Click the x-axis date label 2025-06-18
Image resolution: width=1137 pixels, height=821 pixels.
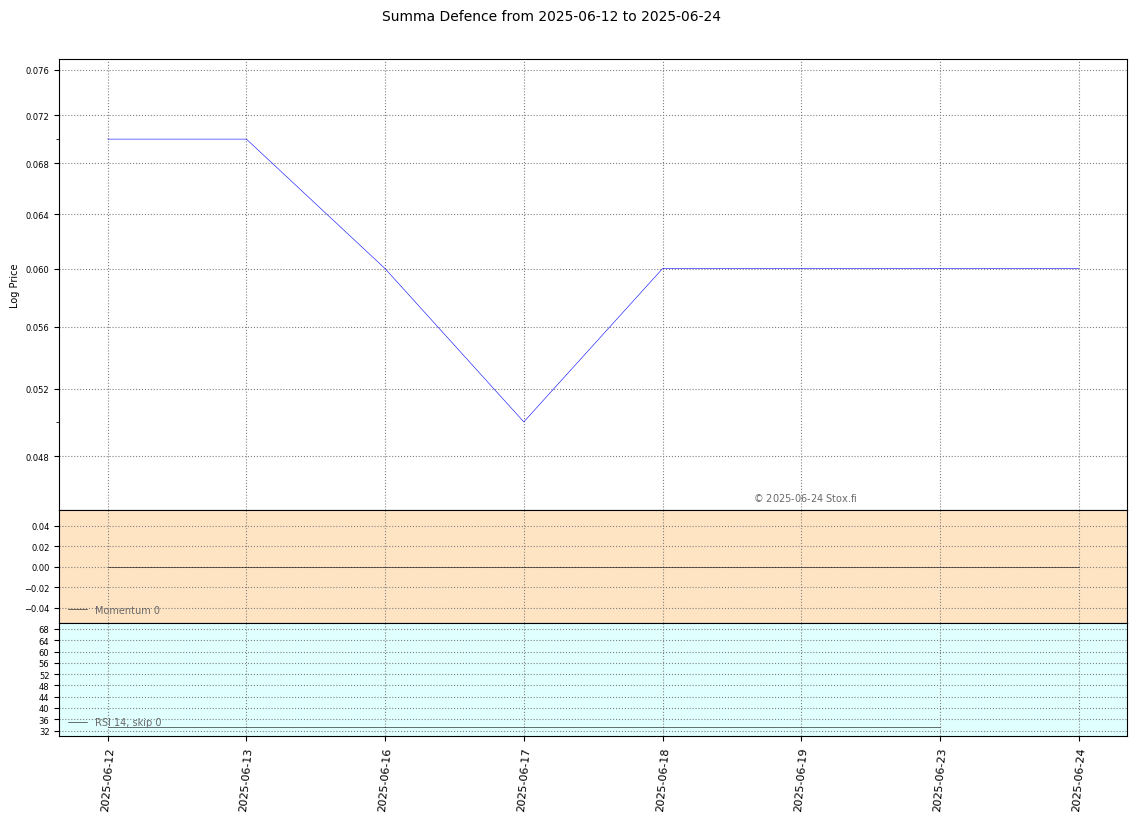(661, 780)
